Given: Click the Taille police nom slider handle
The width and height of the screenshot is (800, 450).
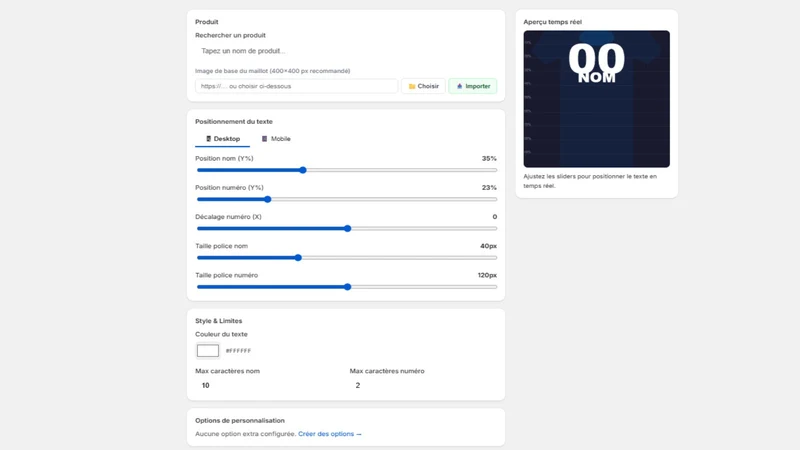Looking at the screenshot, I should [298, 258].
